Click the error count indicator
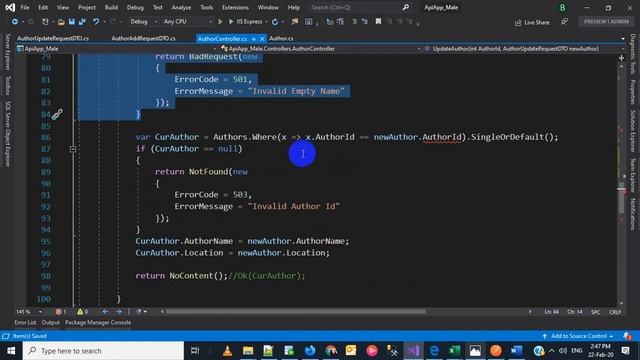 point(60,312)
